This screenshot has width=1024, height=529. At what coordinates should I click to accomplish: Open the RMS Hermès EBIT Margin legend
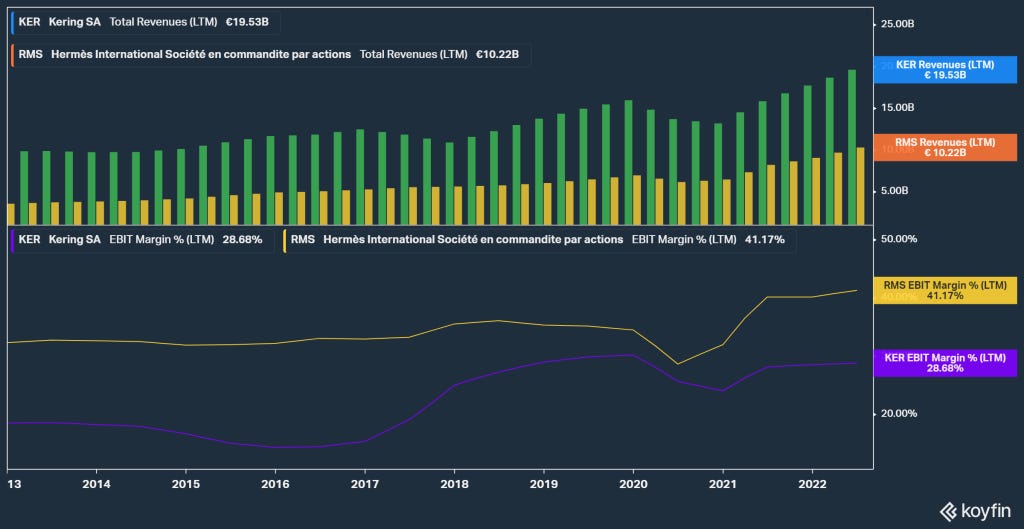(x=539, y=240)
